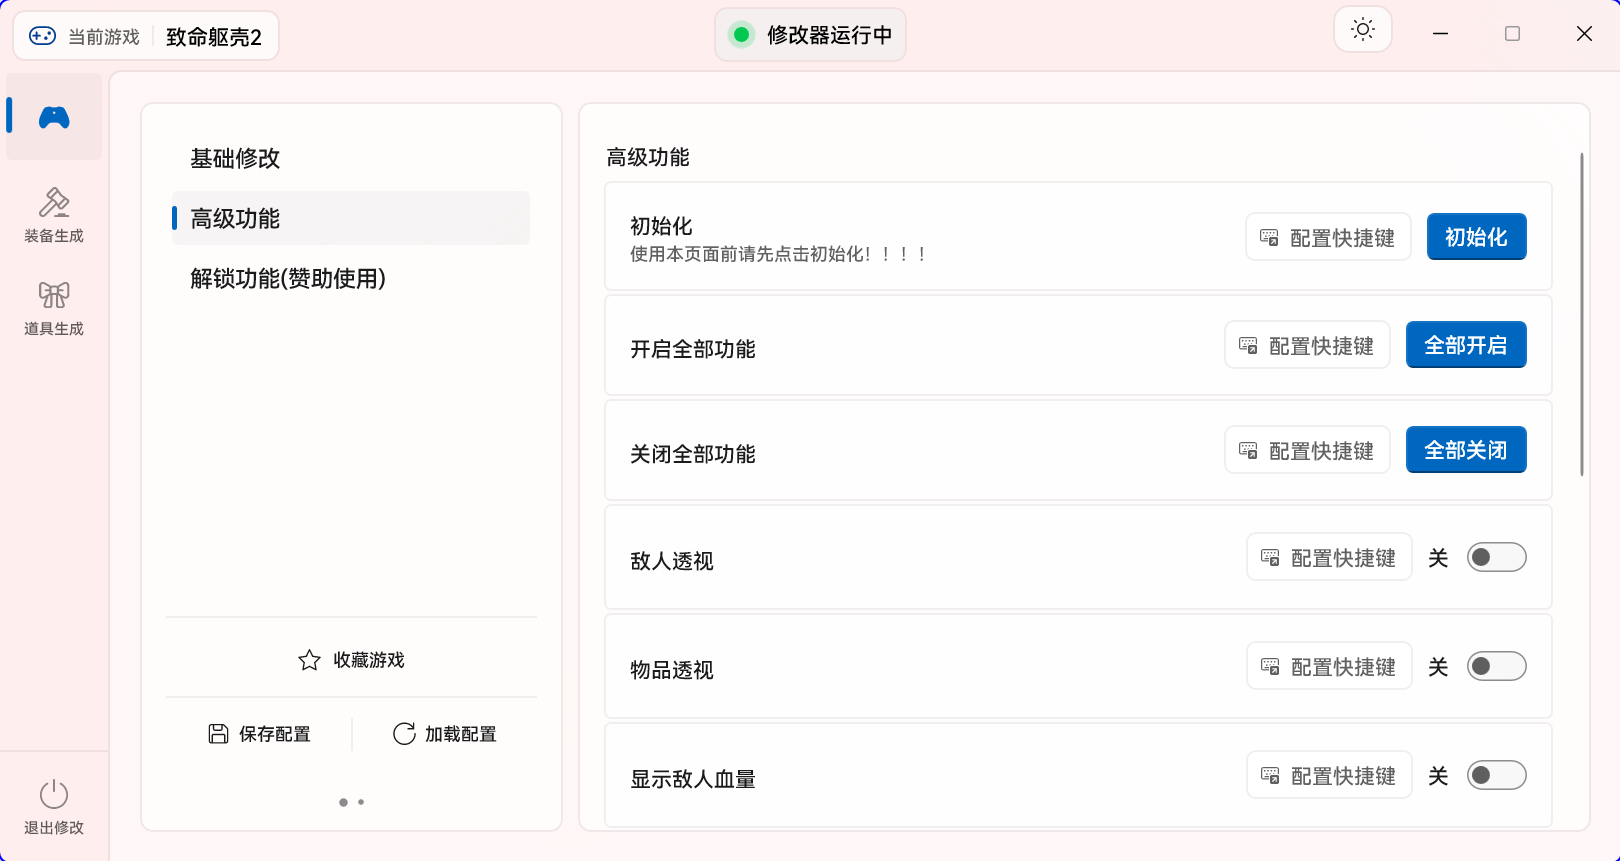Click the star icon to 收藏游戏
Viewport: 1620px width, 861px height.
pos(310,660)
